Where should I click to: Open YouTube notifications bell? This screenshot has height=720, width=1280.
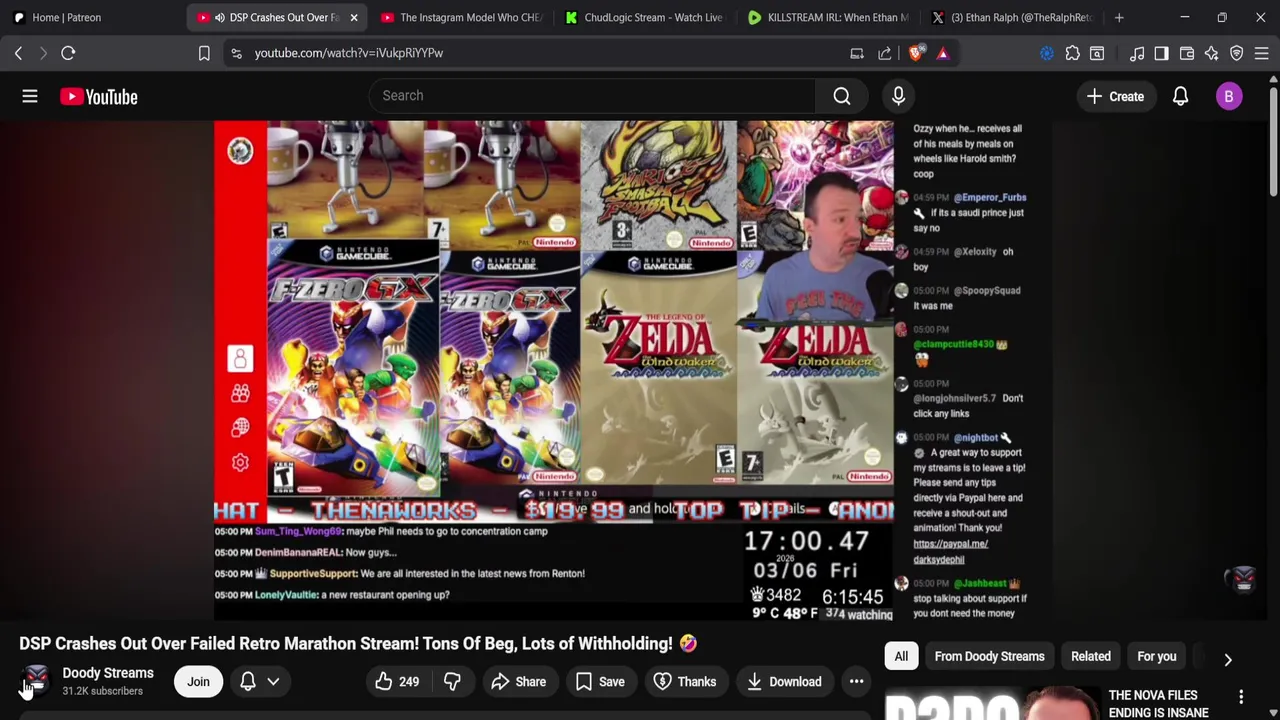coord(1180,96)
